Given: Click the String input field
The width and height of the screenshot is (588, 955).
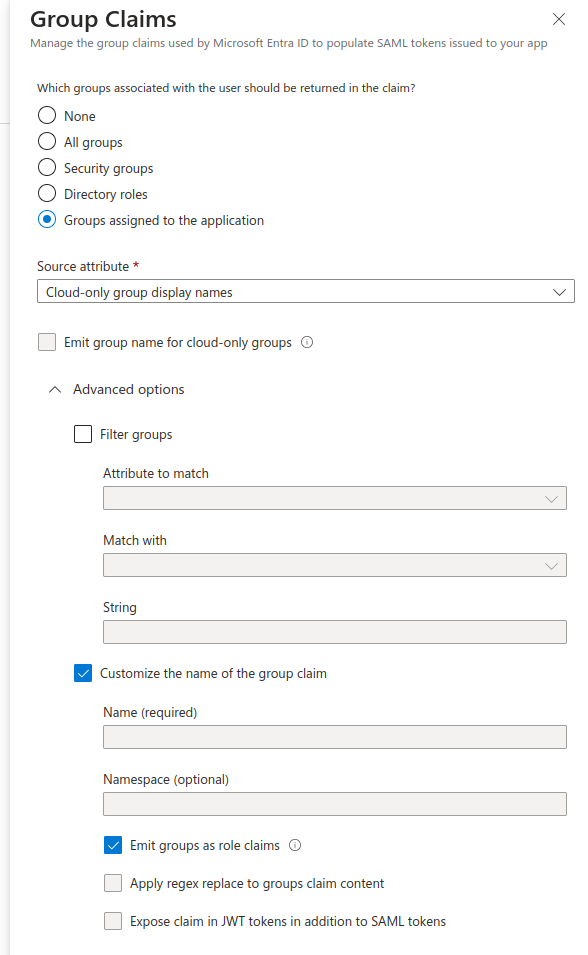Looking at the screenshot, I should click(334, 631).
